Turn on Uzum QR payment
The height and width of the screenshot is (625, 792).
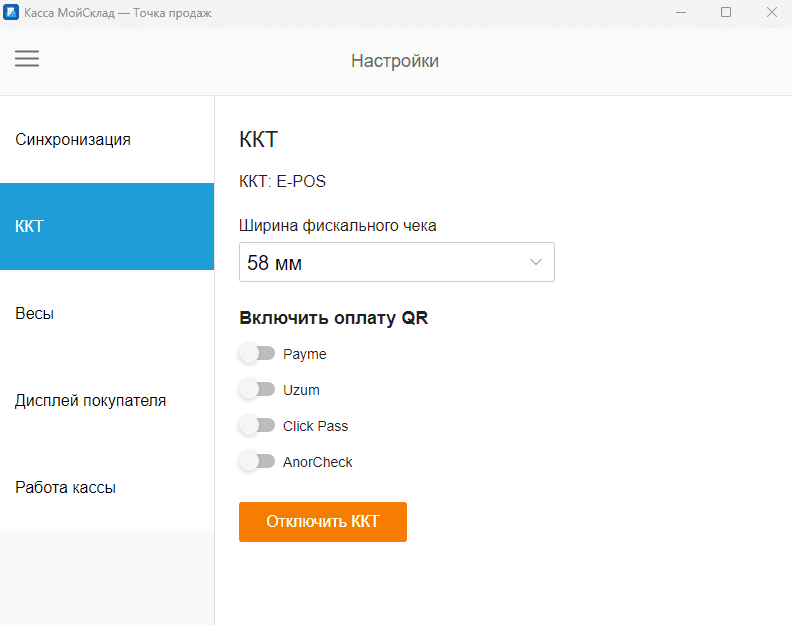[x=257, y=390]
